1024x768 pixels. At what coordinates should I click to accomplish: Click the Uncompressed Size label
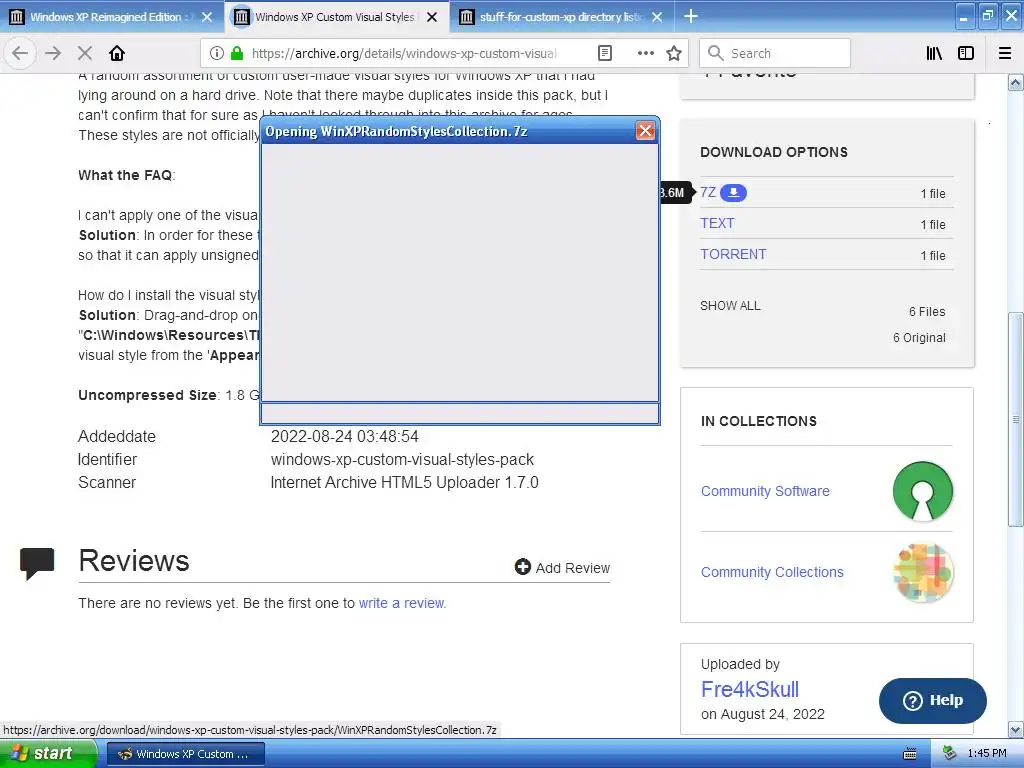coord(148,395)
